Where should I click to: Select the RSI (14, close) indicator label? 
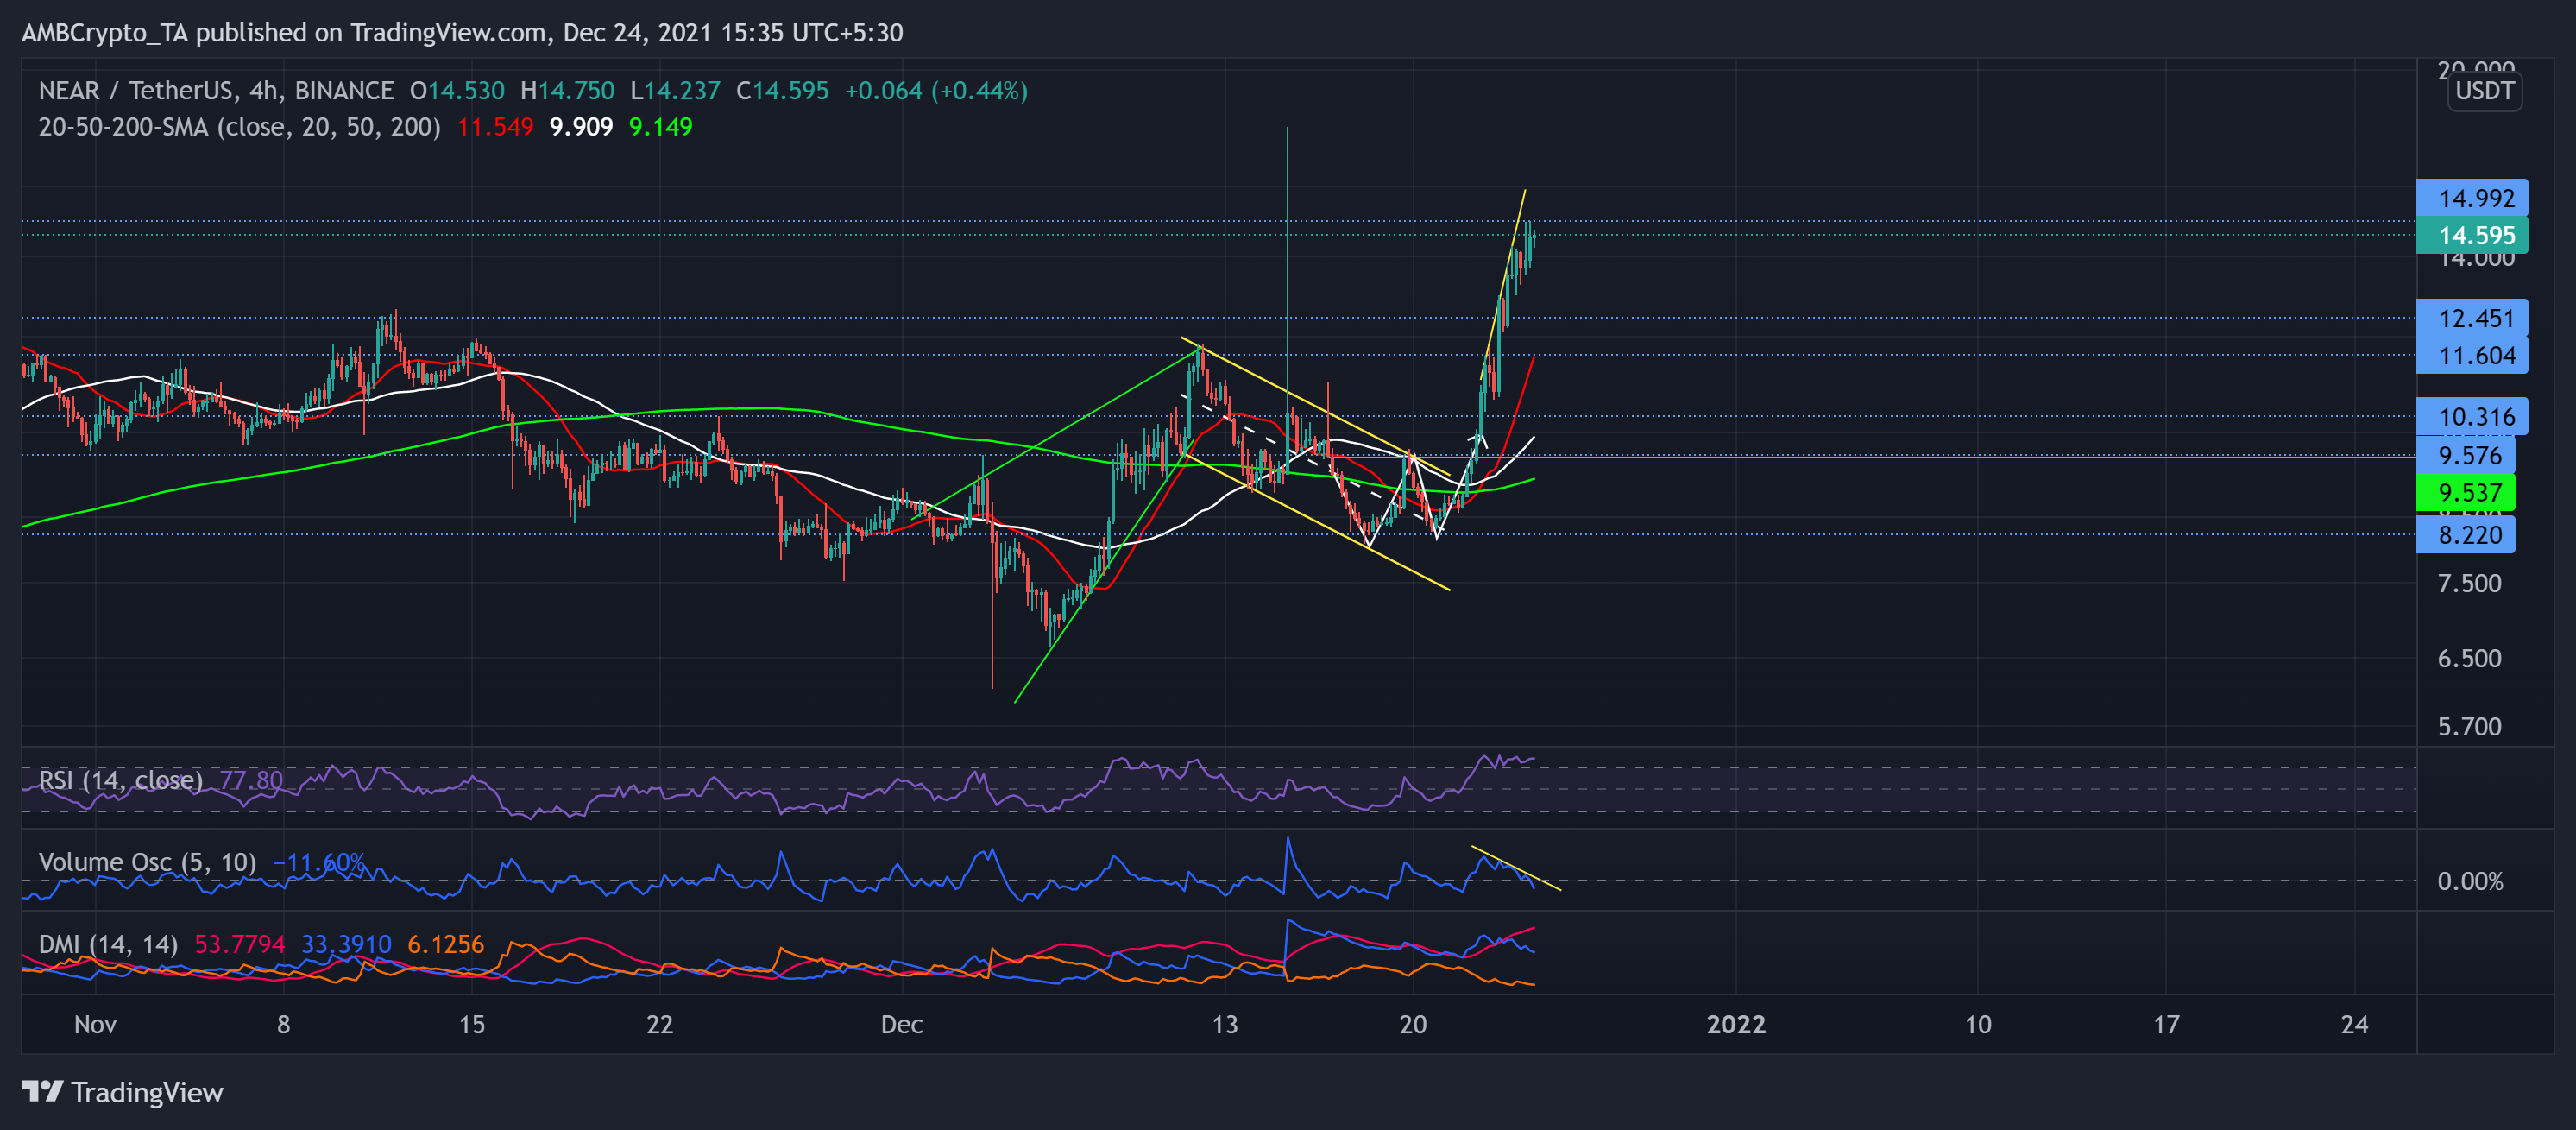tap(120, 780)
